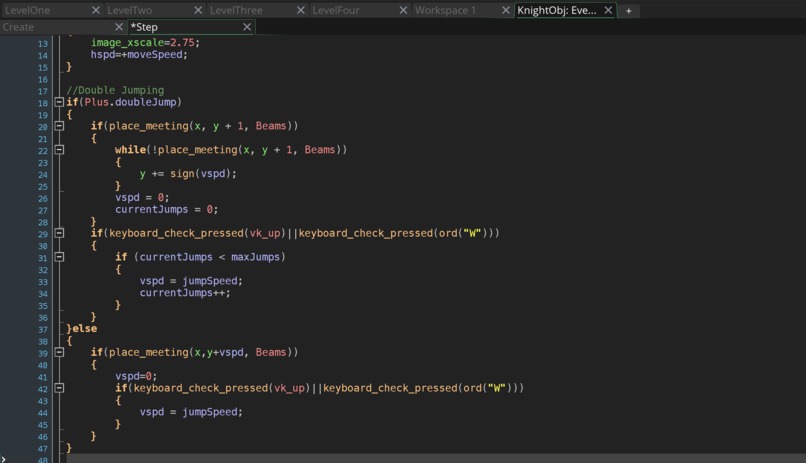This screenshot has width=806, height=463.
Task: Close the Create event tab
Action: coord(119,27)
